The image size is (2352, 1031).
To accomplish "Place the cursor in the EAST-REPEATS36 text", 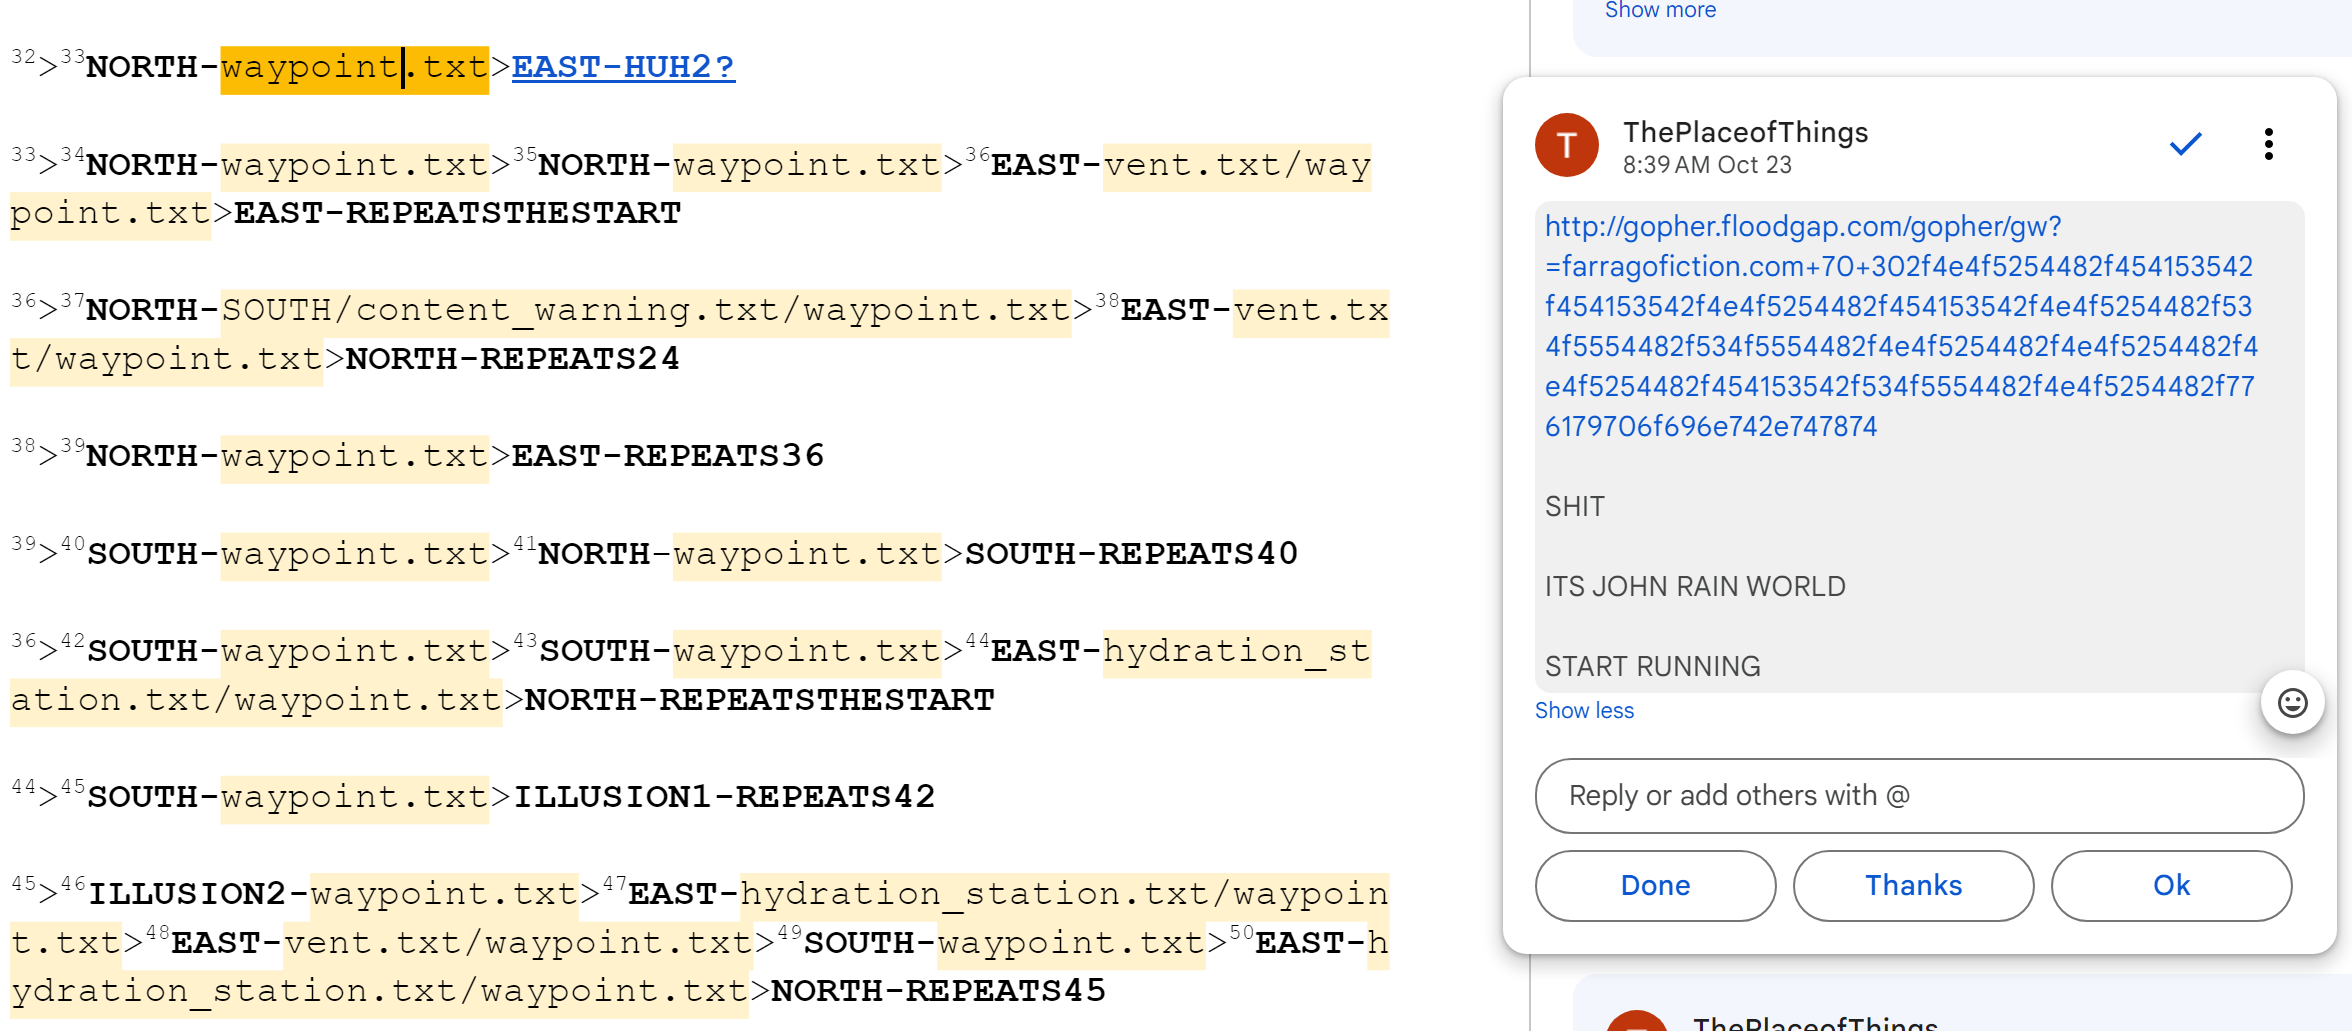I will coord(667,457).
